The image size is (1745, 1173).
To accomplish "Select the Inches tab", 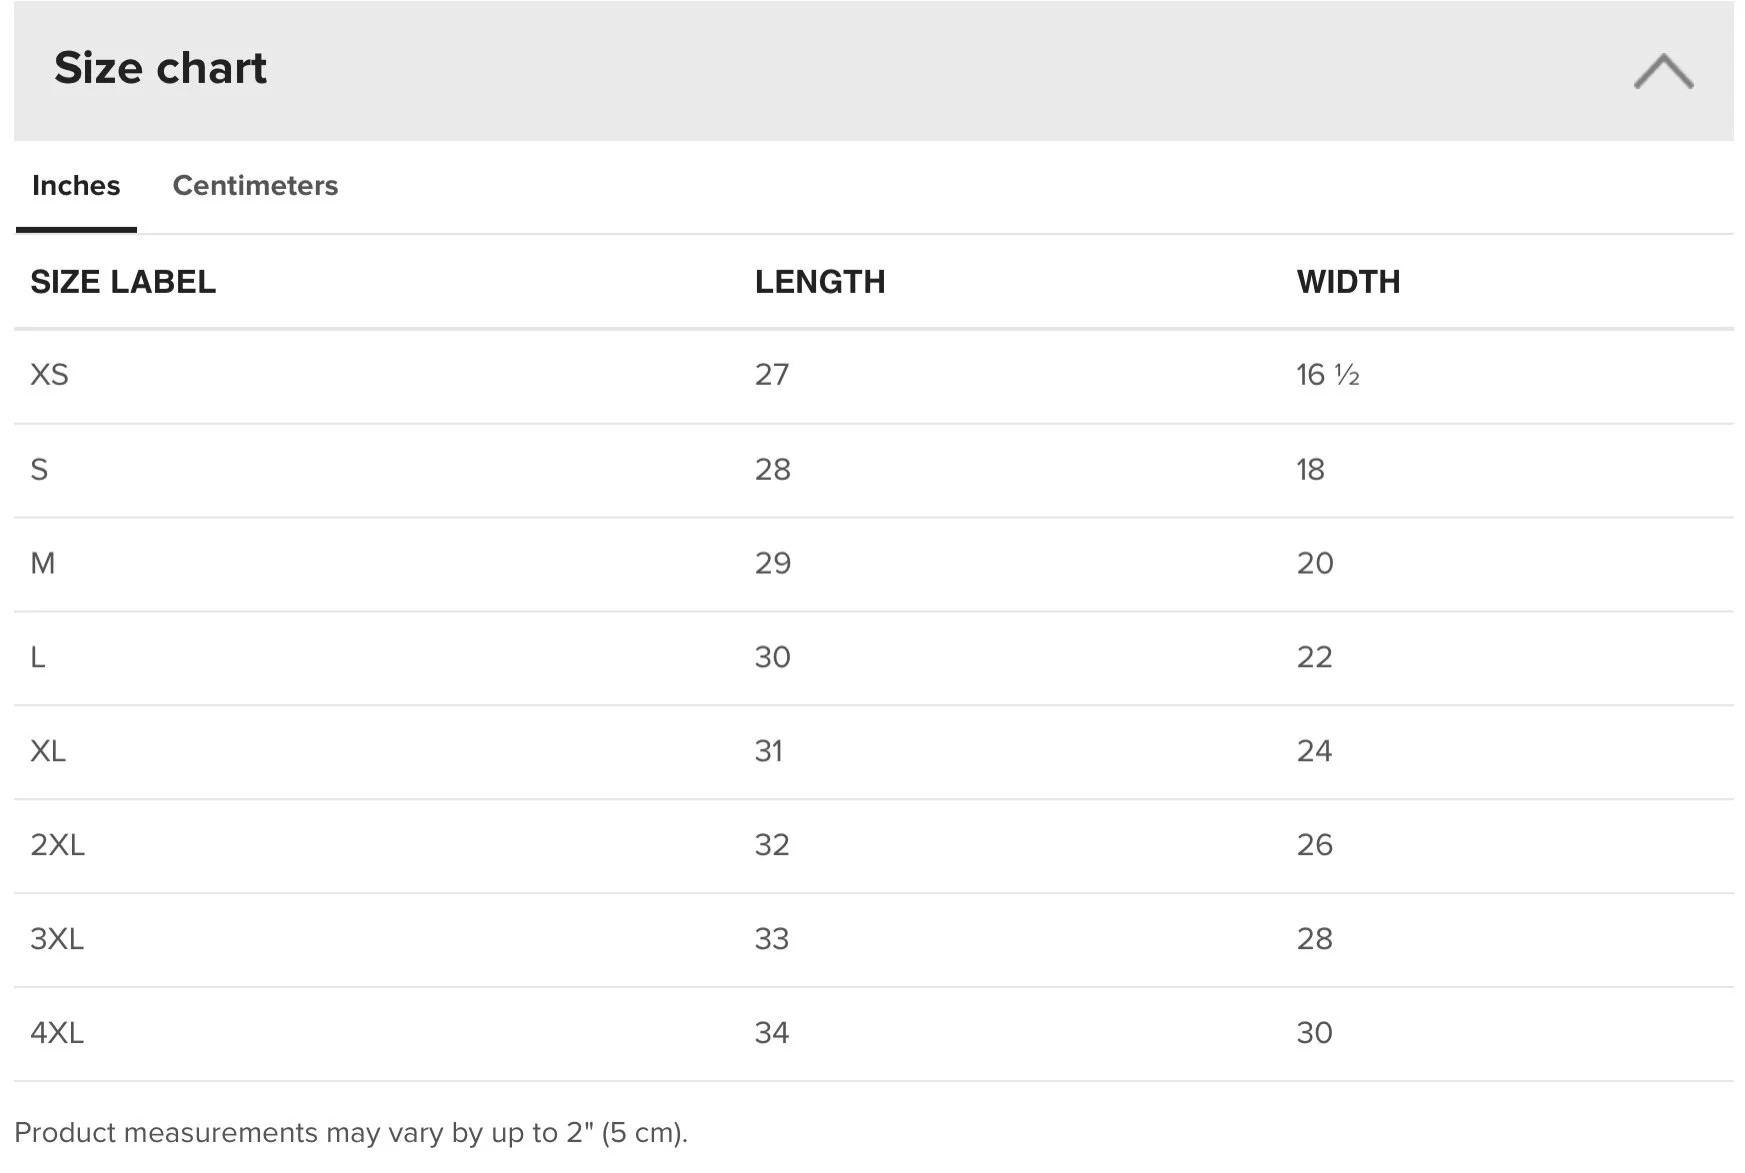I will click(76, 186).
